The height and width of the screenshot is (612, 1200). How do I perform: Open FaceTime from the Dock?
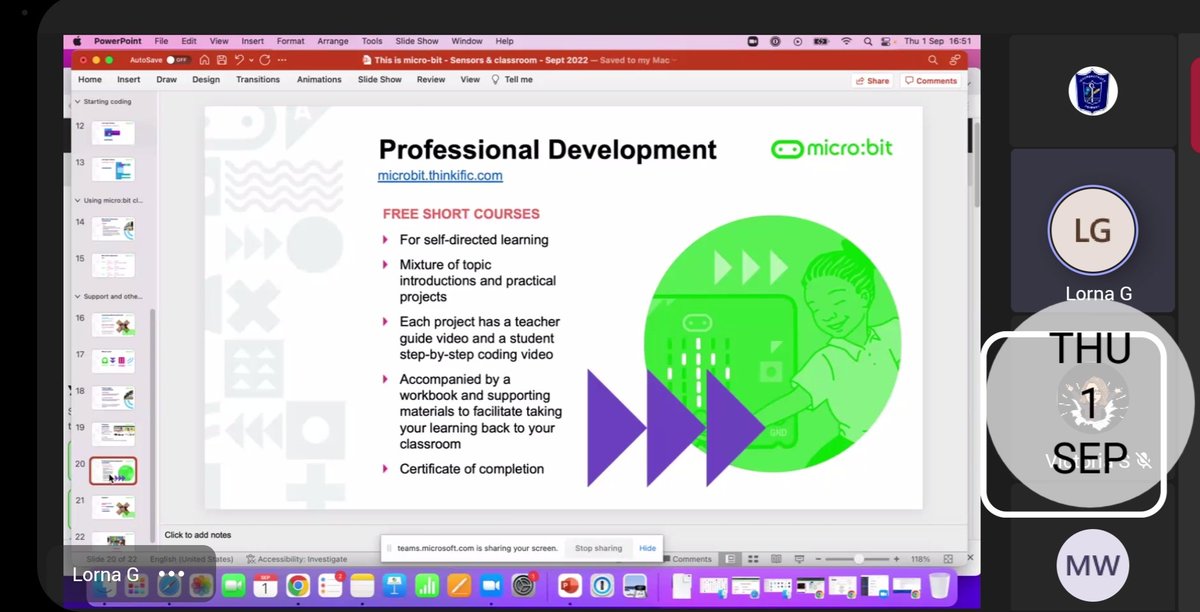pos(233,585)
